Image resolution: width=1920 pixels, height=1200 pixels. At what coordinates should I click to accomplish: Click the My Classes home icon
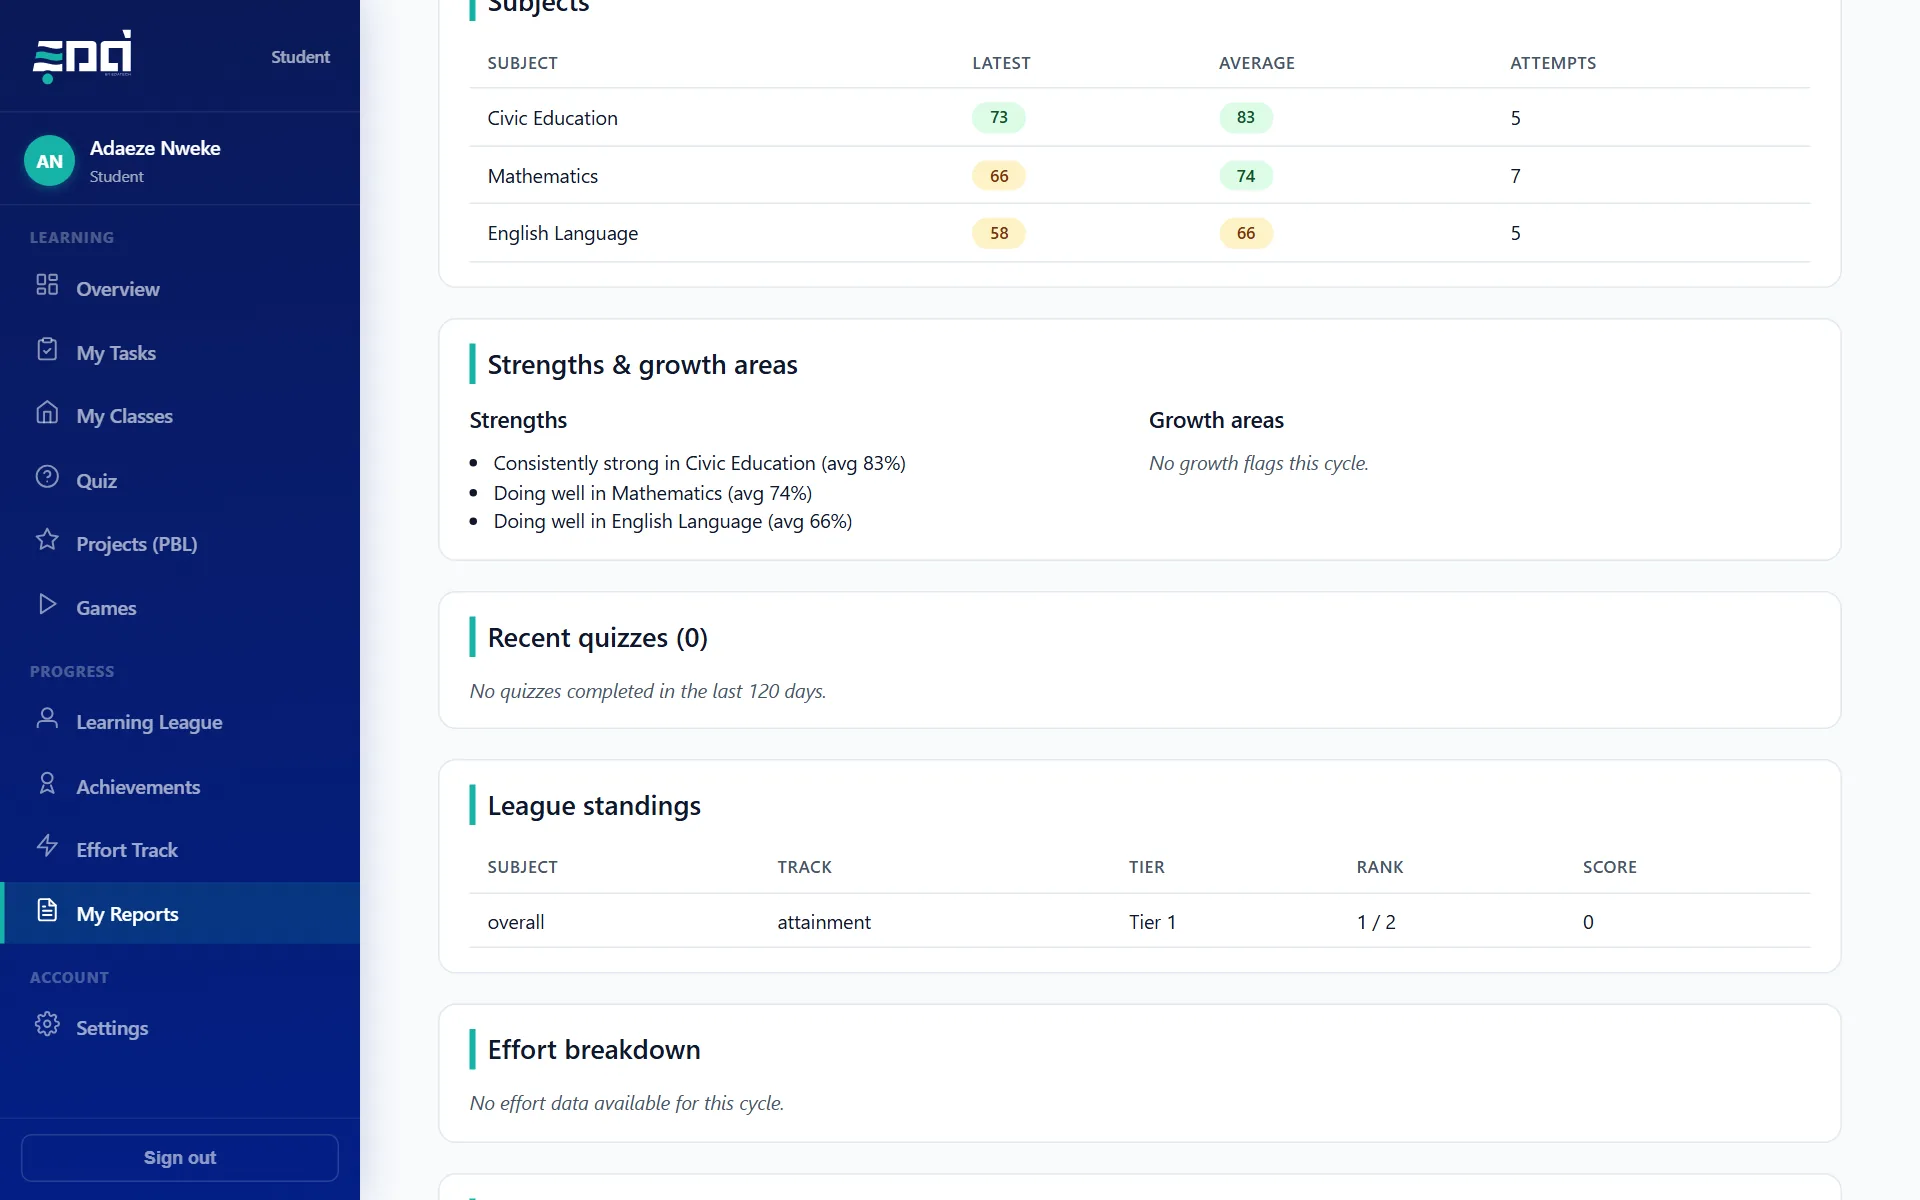click(47, 412)
